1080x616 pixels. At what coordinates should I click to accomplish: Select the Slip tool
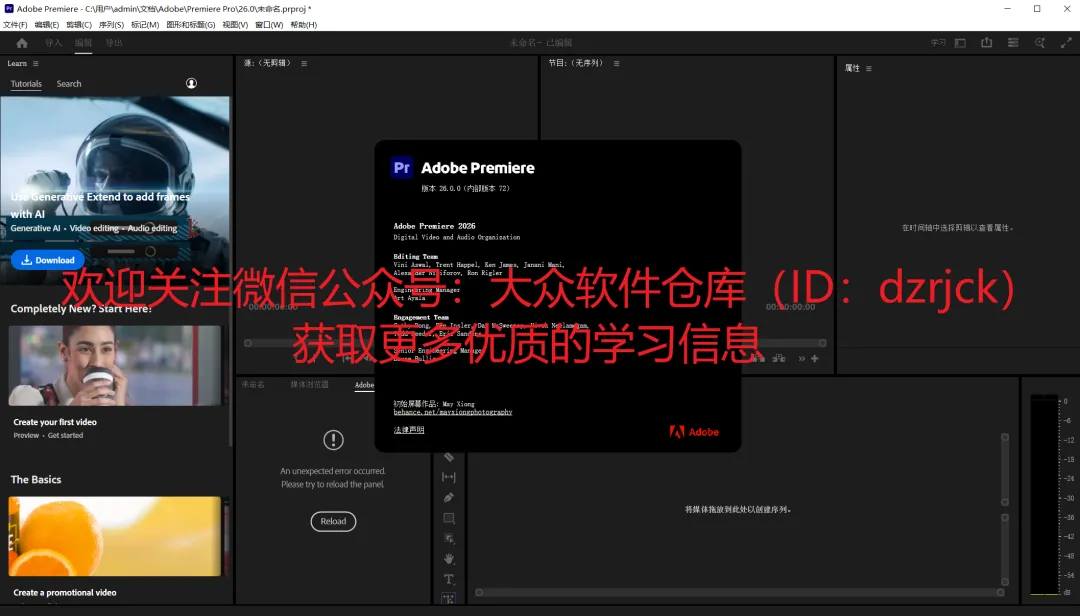tap(448, 477)
